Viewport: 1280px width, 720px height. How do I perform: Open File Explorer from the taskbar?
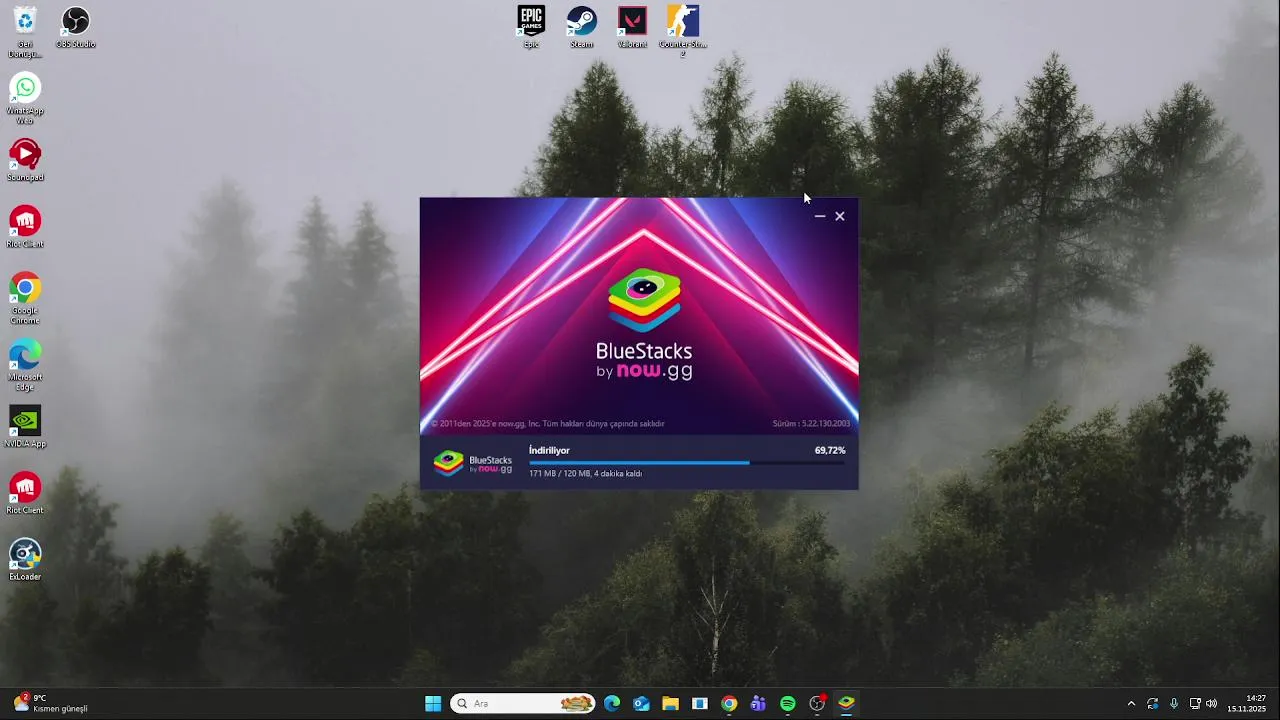coord(670,704)
